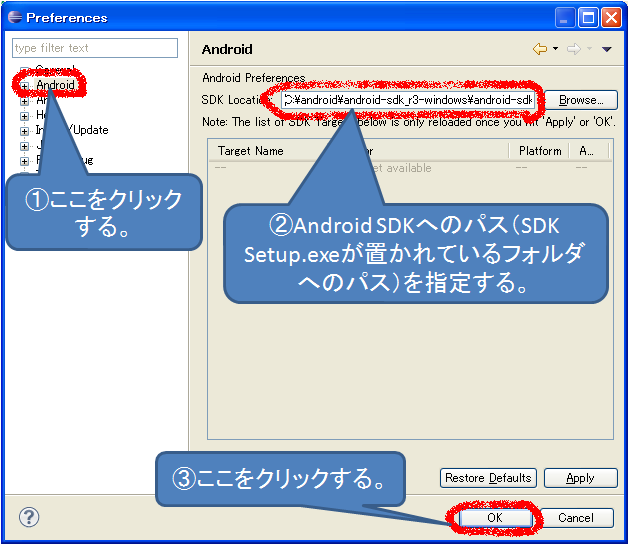Click the SDK Location path field

[x=408, y=100]
